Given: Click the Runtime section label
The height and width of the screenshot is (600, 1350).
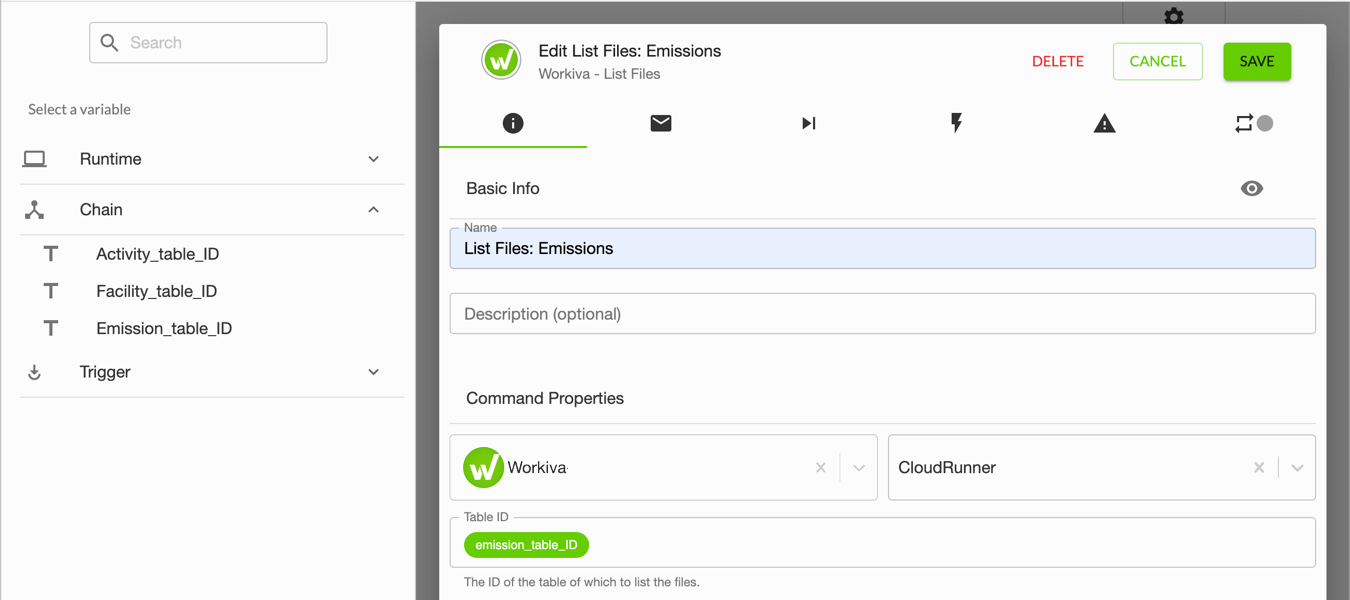Looking at the screenshot, I should 110,159.
